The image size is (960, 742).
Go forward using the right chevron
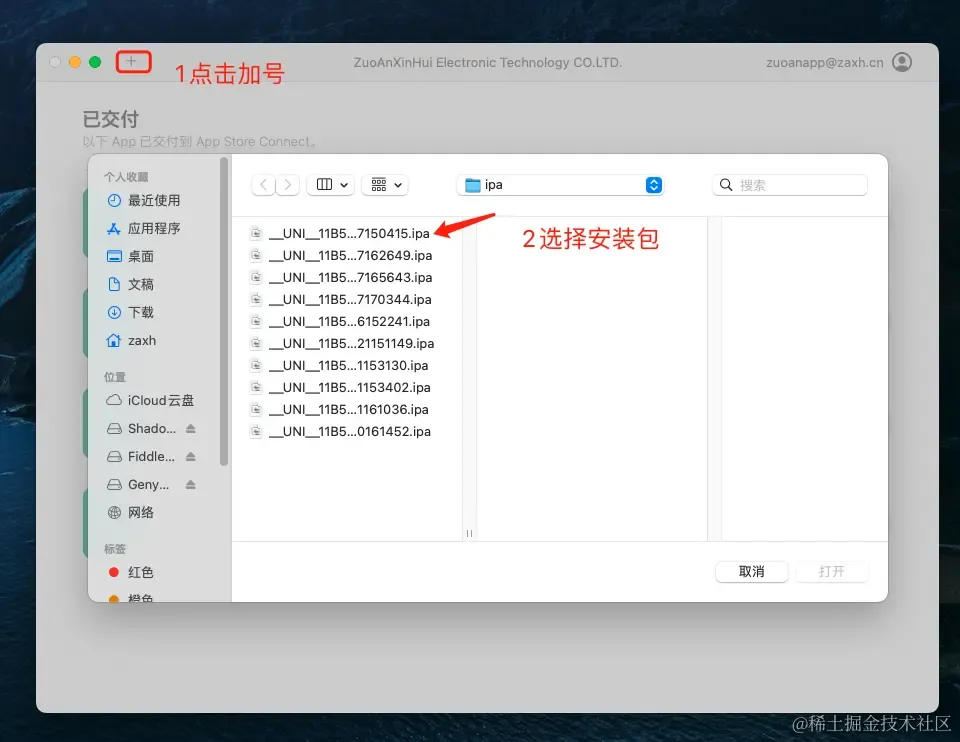click(x=288, y=185)
